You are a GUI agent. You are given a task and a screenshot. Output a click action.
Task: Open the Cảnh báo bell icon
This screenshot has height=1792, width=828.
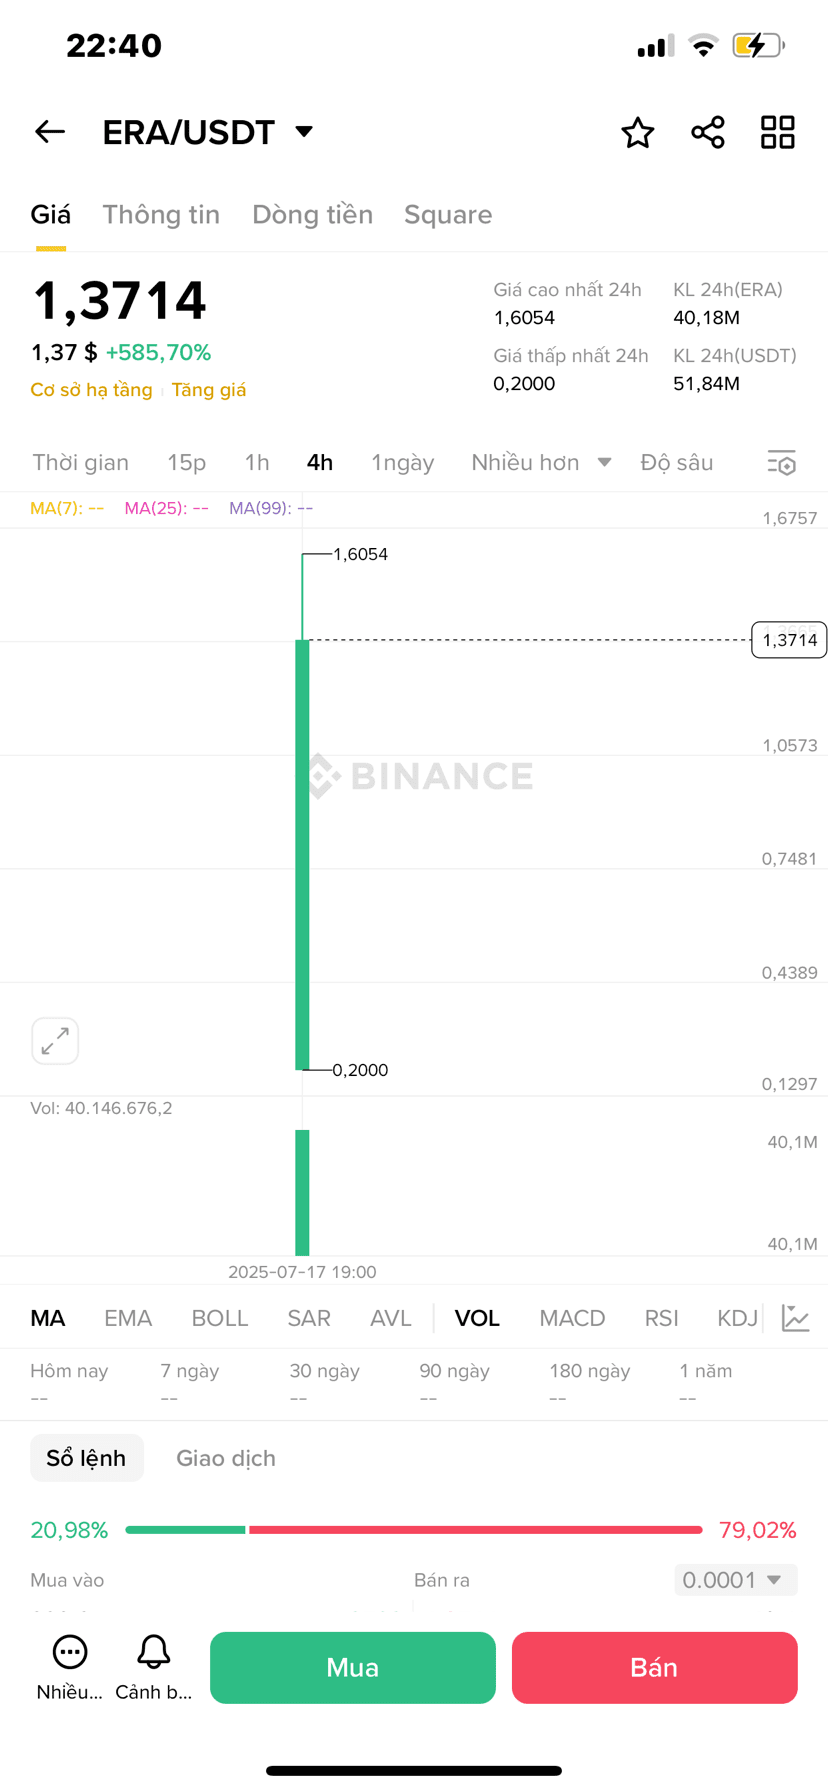click(x=153, y=1652)
